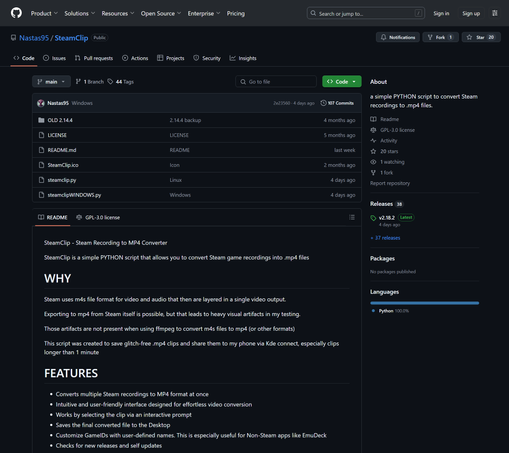The image size is (509, 453).
Task: Fork the repository
Action: click(x=440, y=37)
